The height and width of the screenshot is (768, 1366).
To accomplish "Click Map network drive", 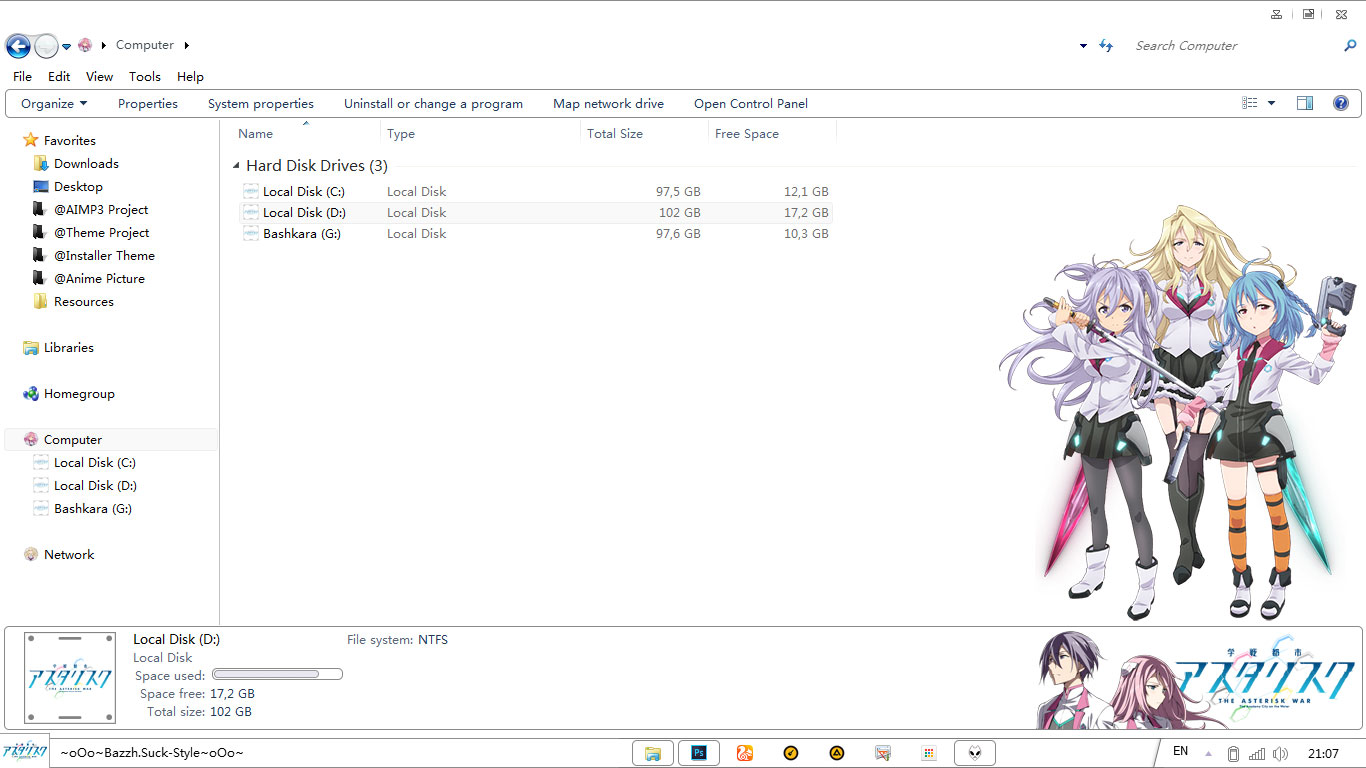I will (x=608, y=104).
